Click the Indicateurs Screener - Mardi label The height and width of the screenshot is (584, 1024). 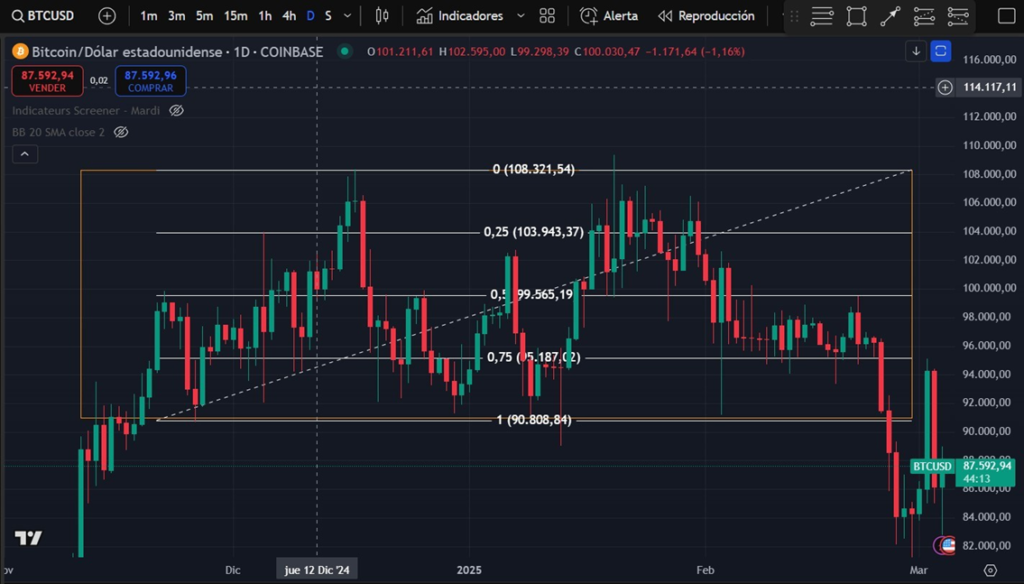pyautogui.click(x=86, y=110)
